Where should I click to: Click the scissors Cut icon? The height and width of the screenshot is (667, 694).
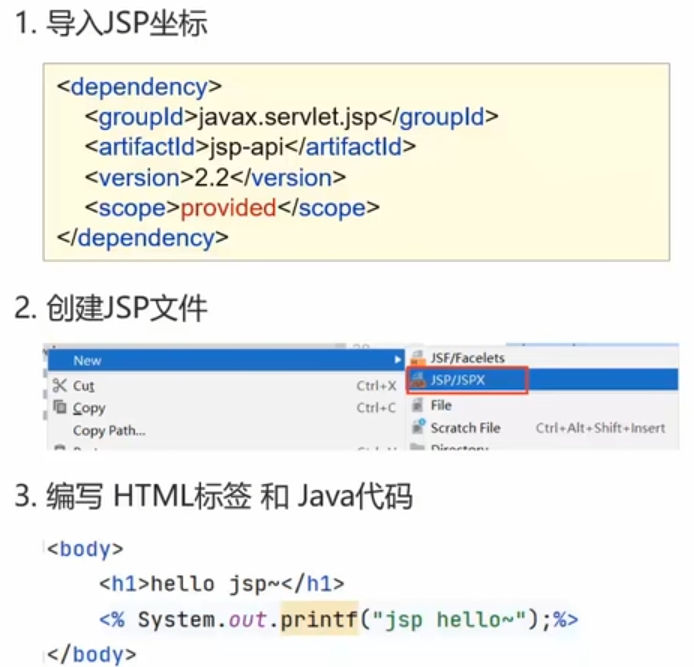point(60,386)
